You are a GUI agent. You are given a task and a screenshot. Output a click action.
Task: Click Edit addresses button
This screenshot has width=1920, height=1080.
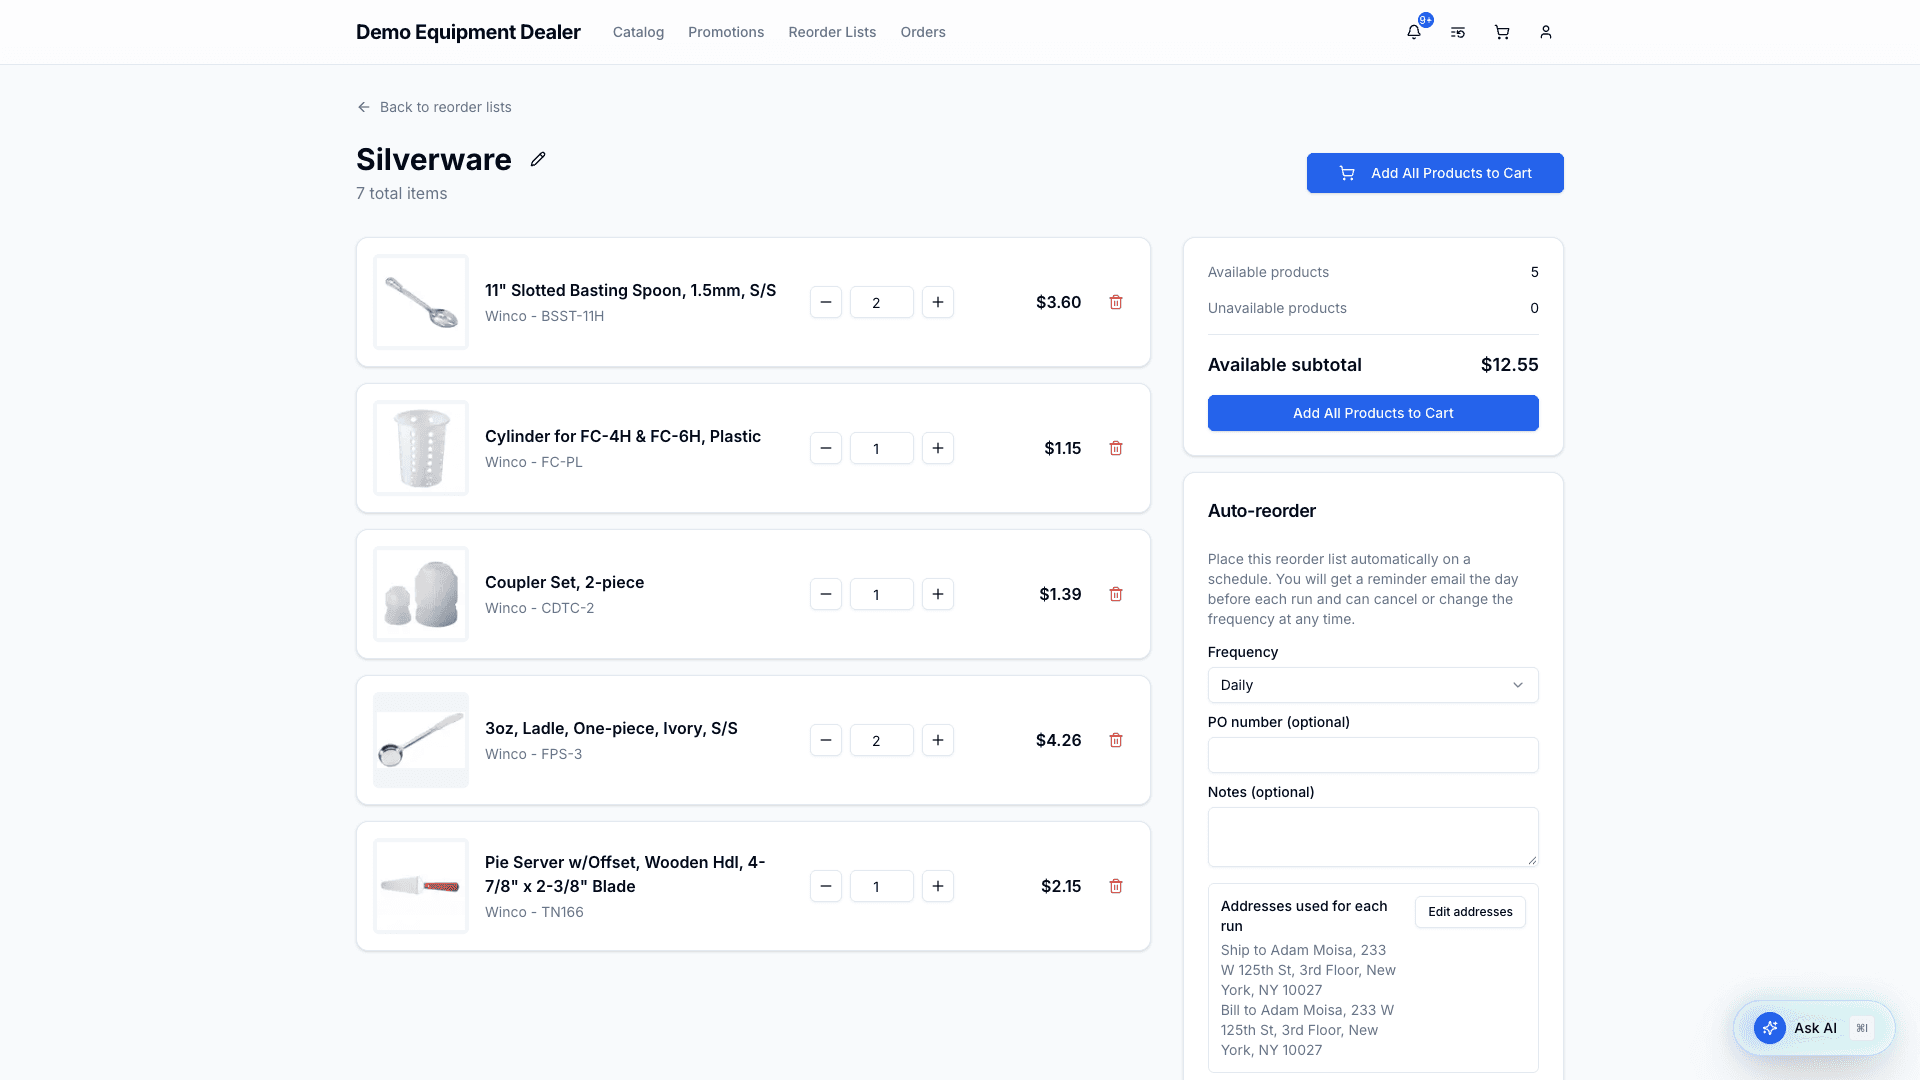(1470, 912)
